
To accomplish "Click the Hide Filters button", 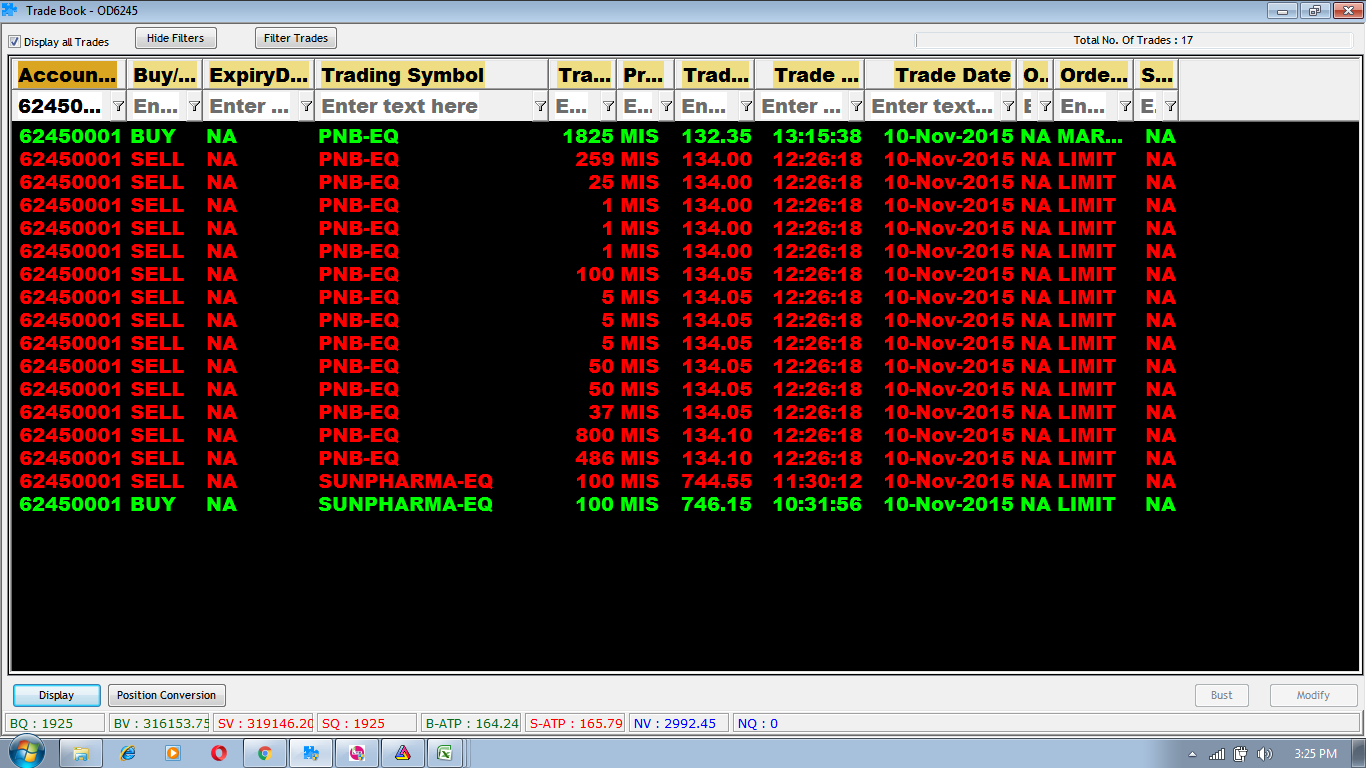I will click(x=175, y=38).
